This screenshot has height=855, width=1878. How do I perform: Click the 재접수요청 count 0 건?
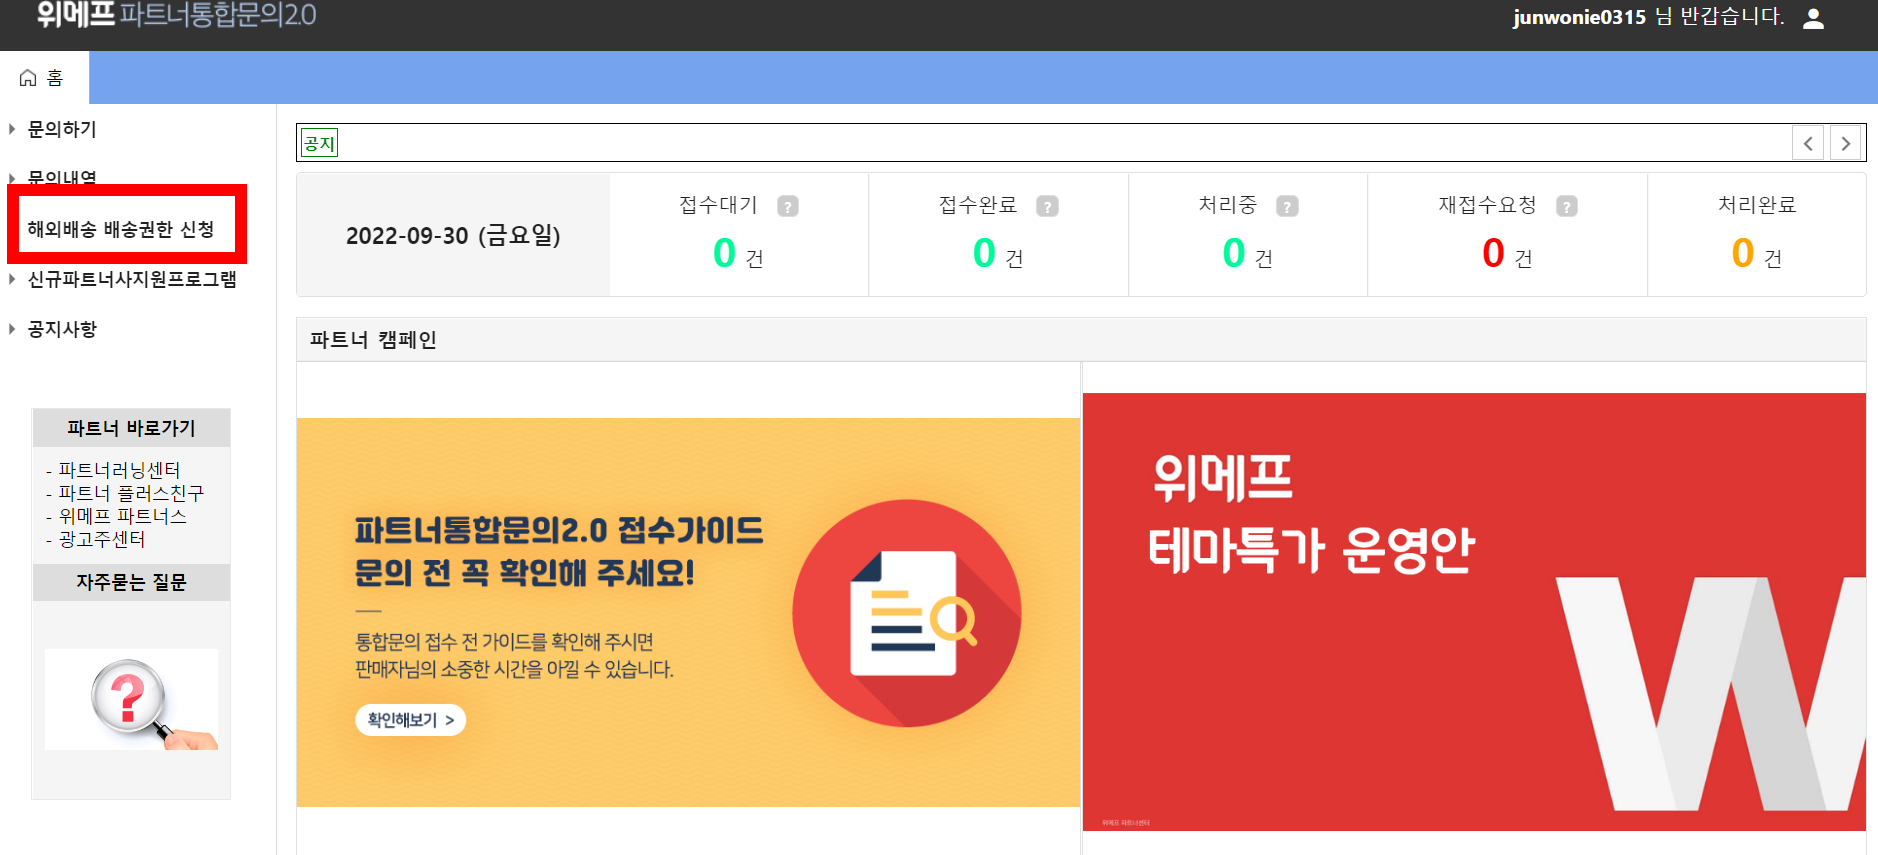point(1507,254)
